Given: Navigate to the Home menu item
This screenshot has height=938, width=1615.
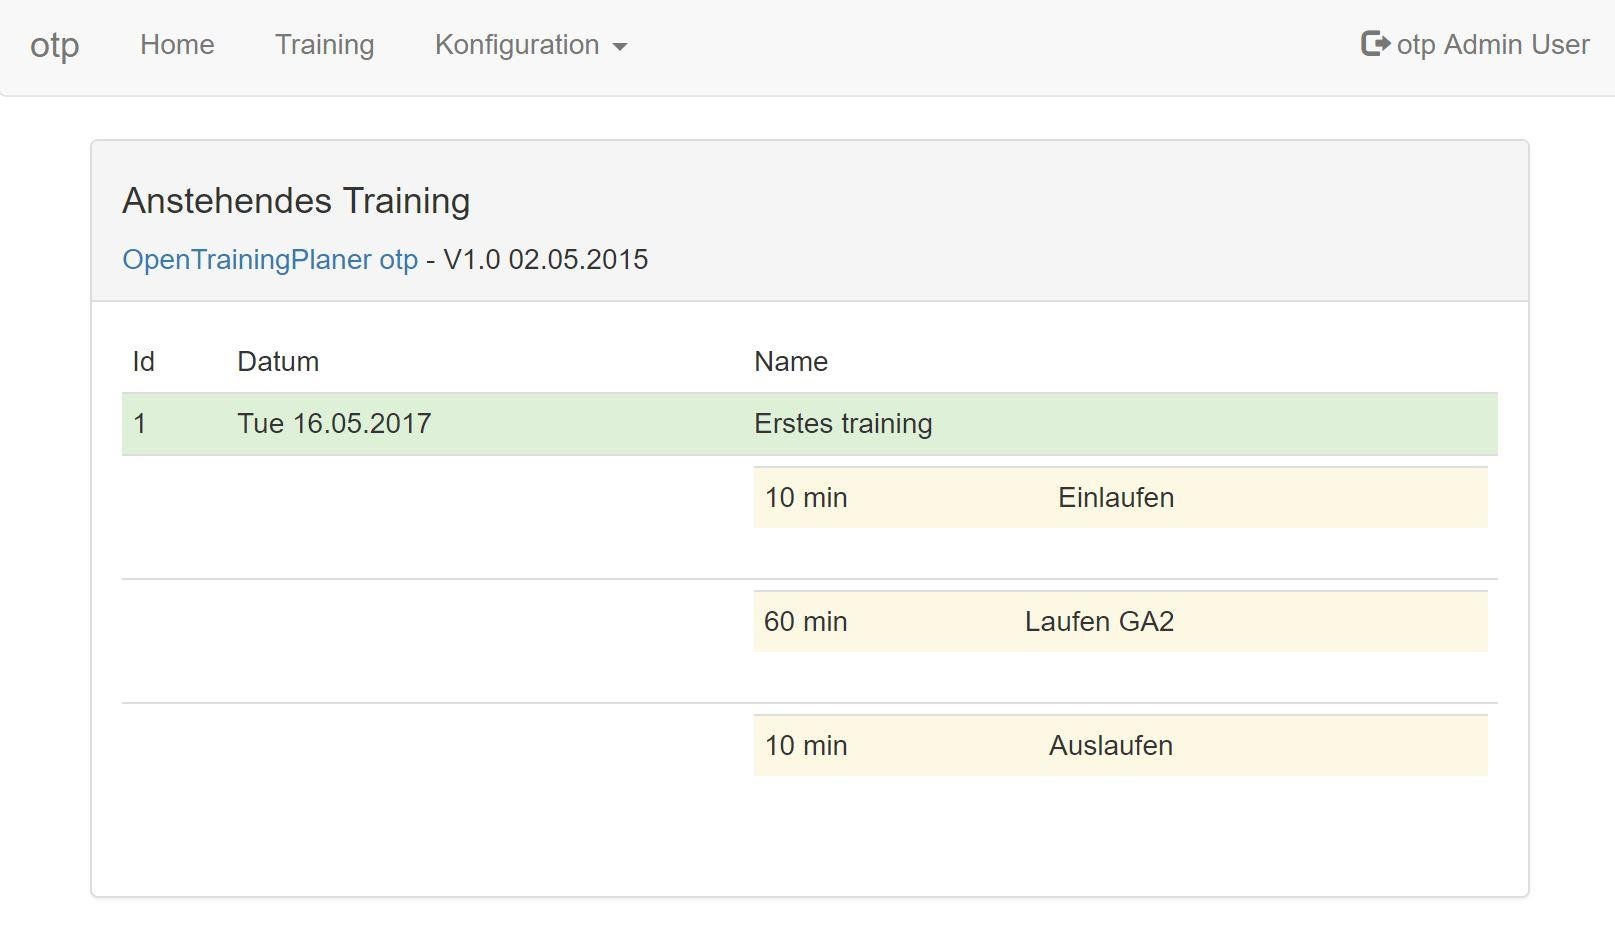Looking at the screenshot, I should (177, 44).
